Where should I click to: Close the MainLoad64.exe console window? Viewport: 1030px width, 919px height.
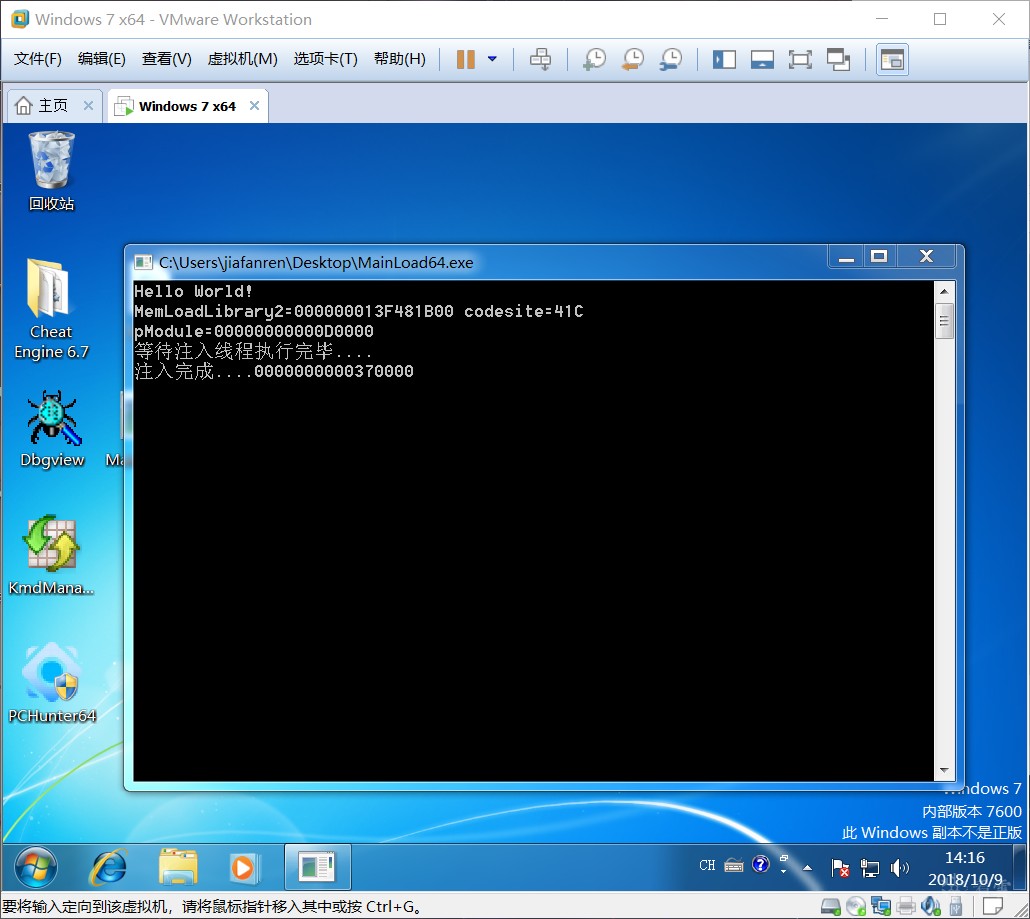(926, 256)
